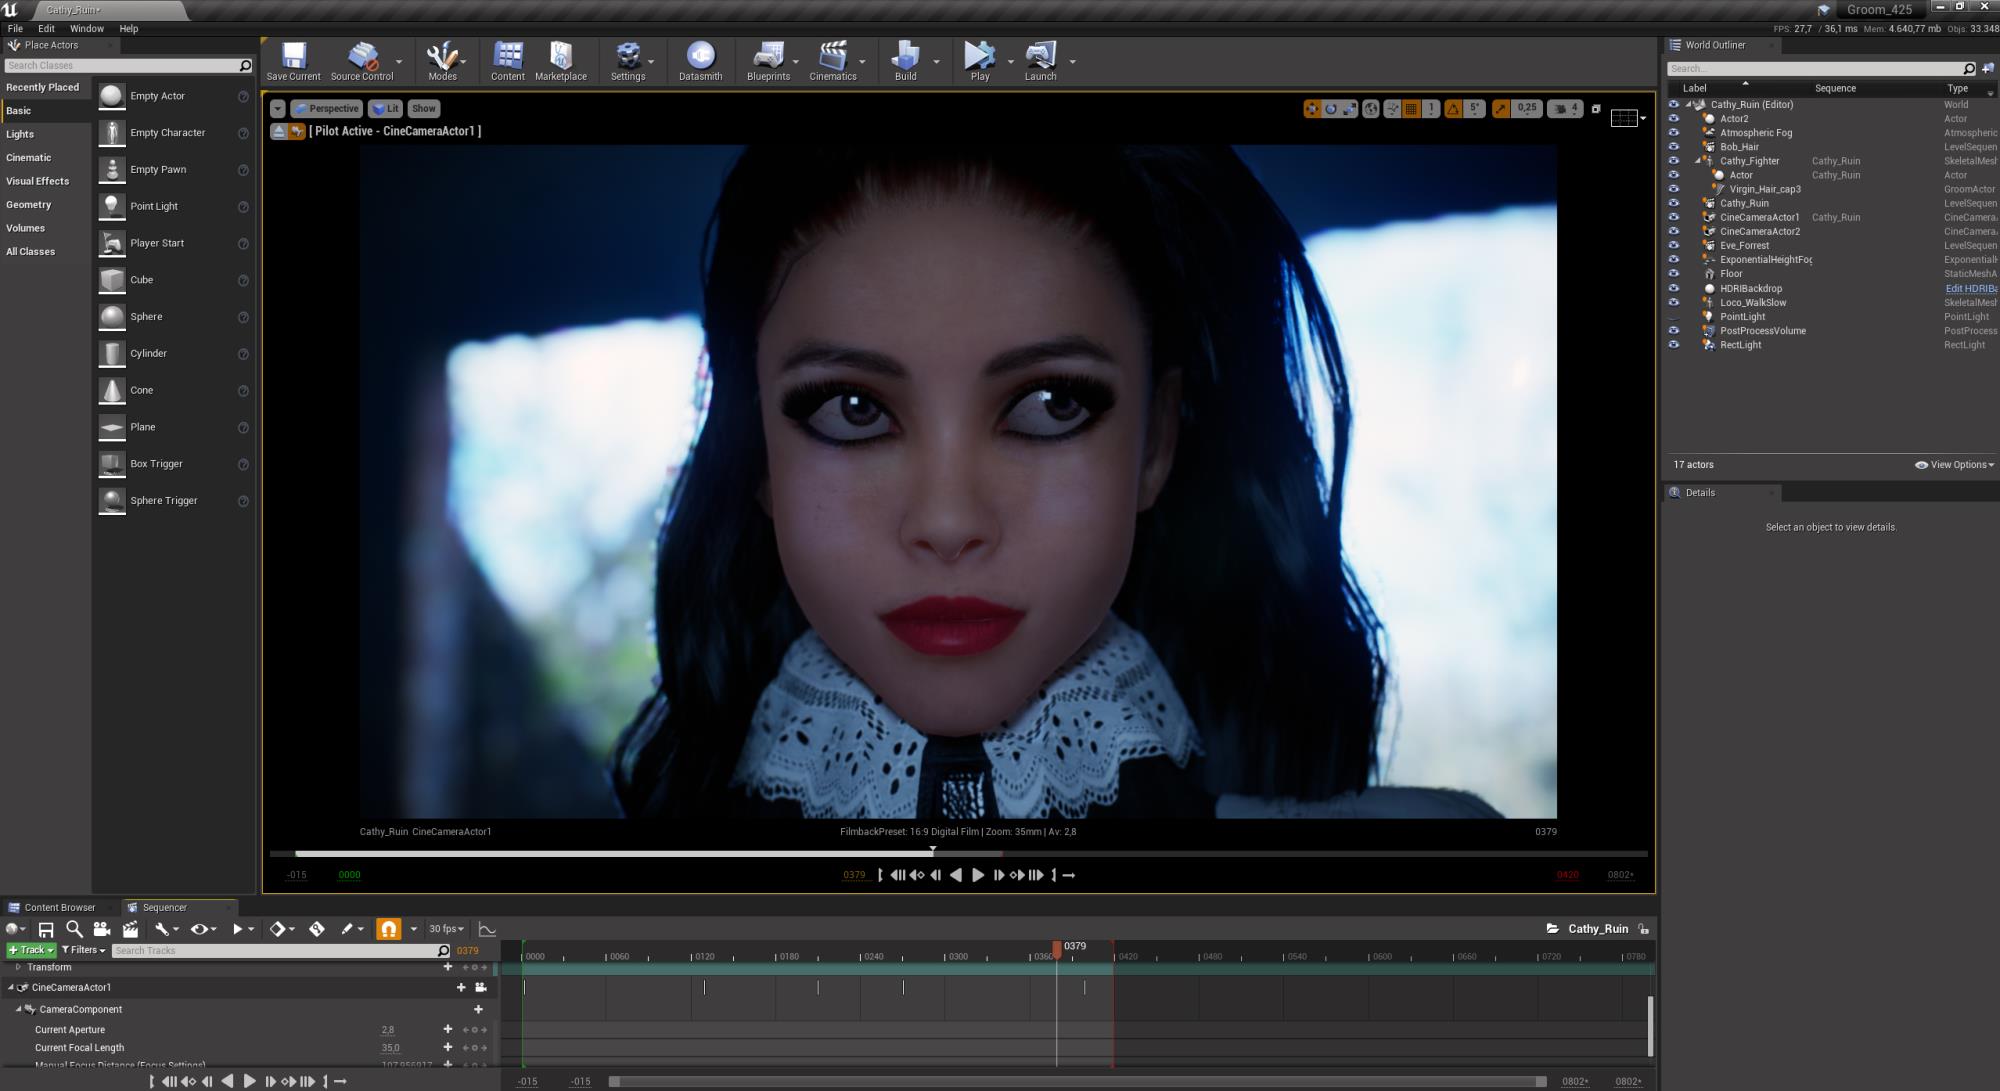Collapse the CameraComponent track

pyautogui.click(x=19, y=1010)
